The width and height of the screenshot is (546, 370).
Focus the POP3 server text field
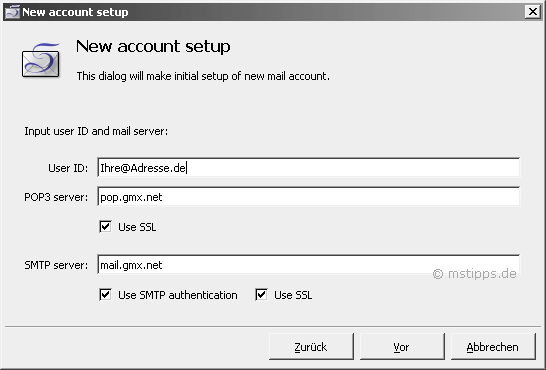(309, 197)
